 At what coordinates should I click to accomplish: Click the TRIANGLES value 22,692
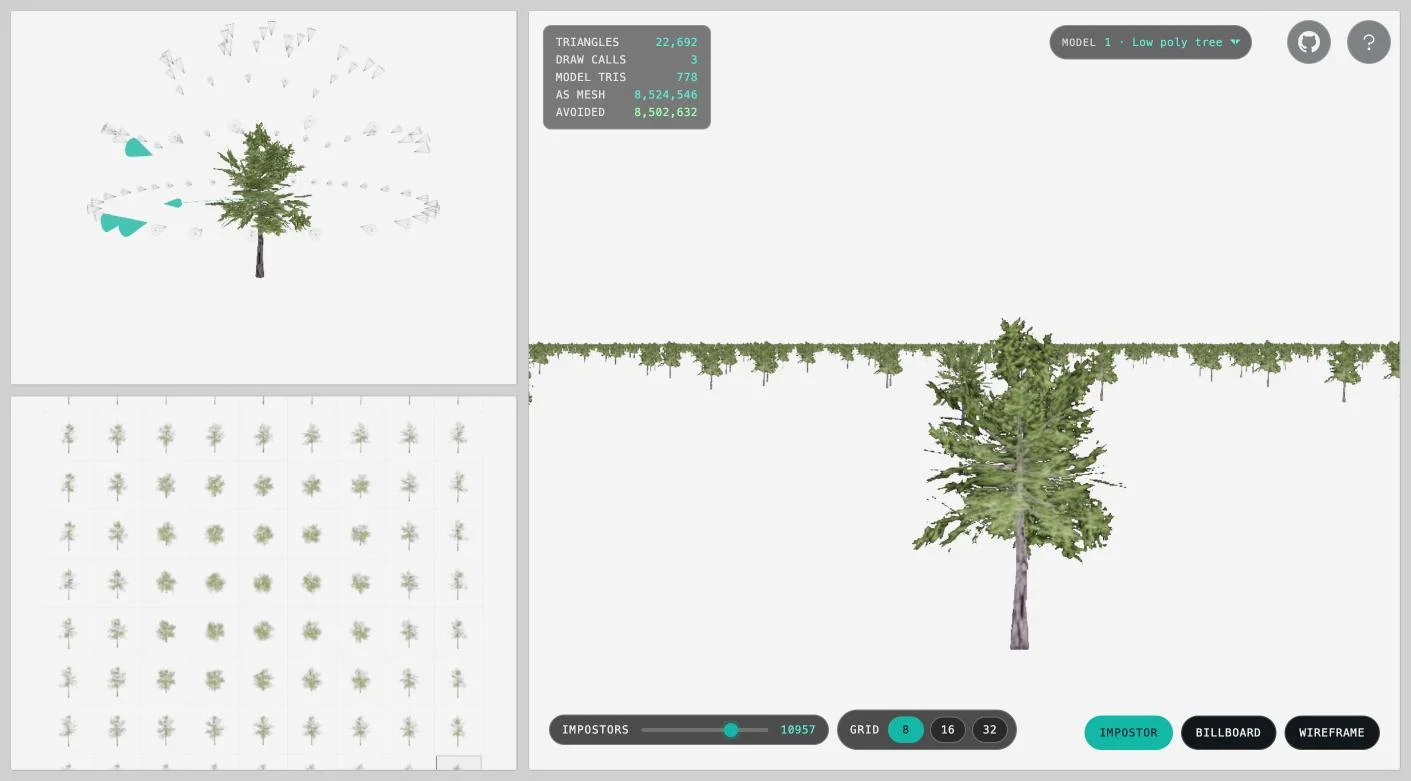click(x=676, y=42)
